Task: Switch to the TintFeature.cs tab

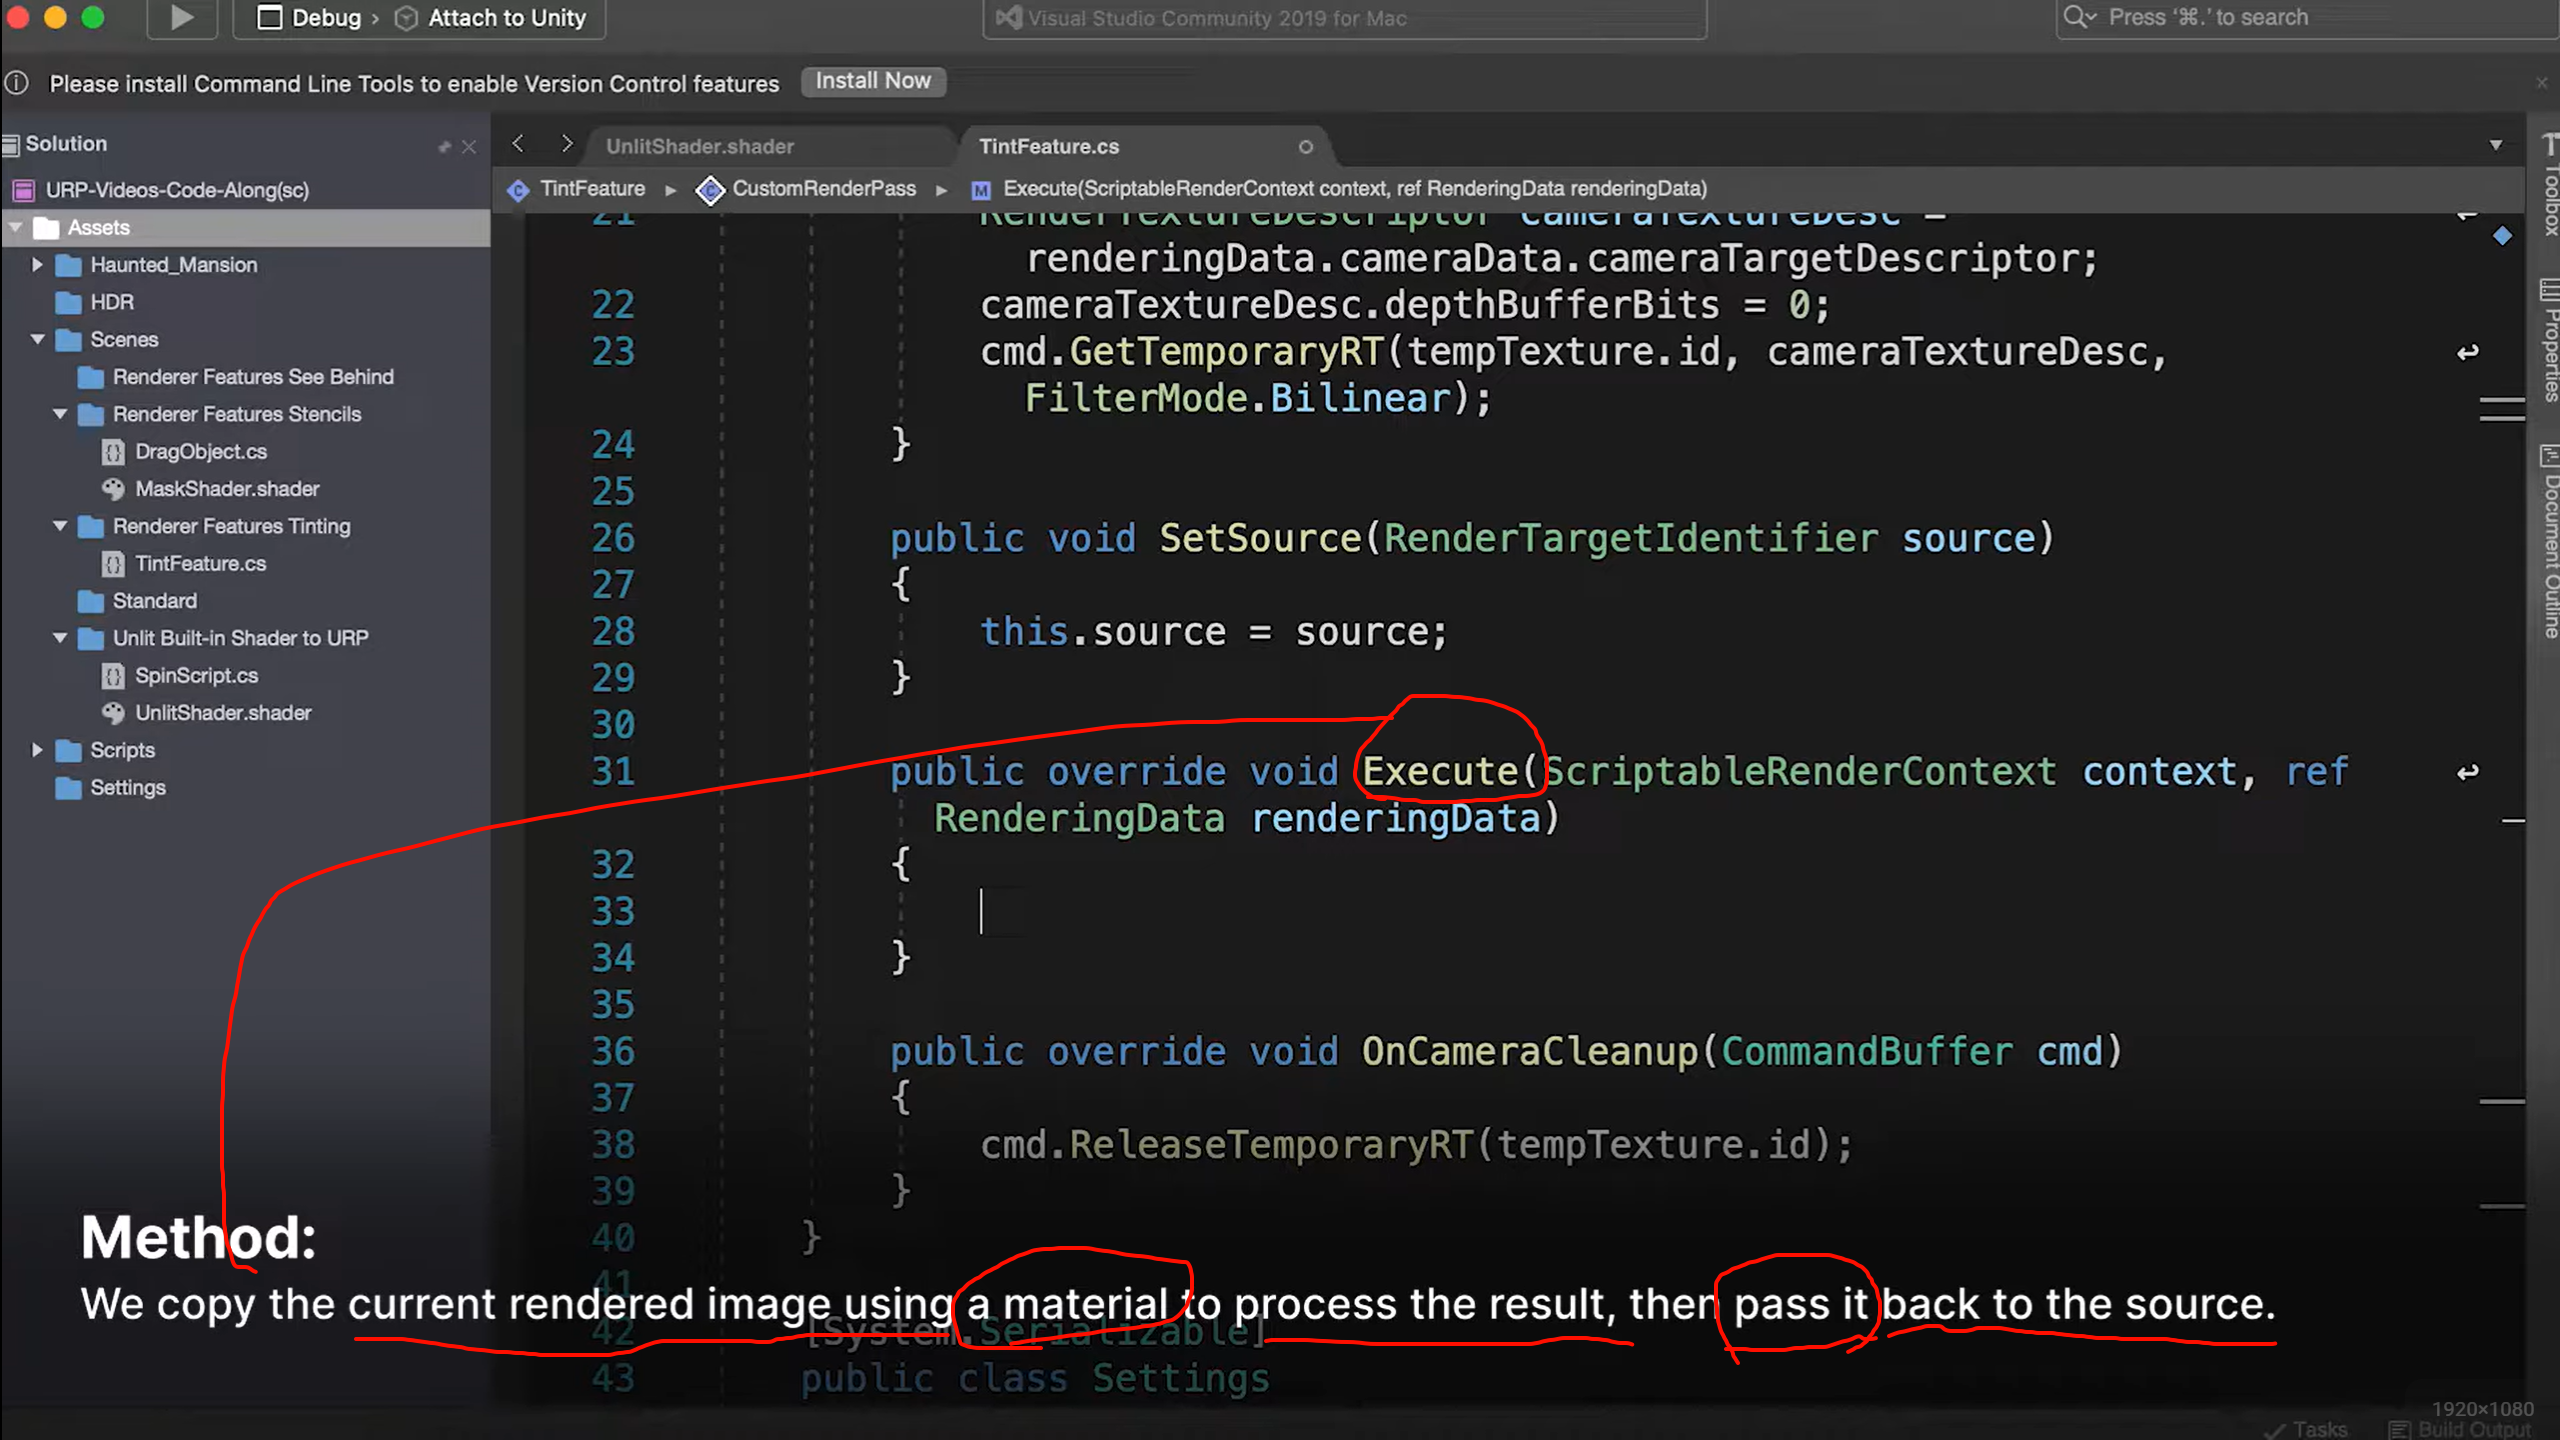Action: 1049,146
